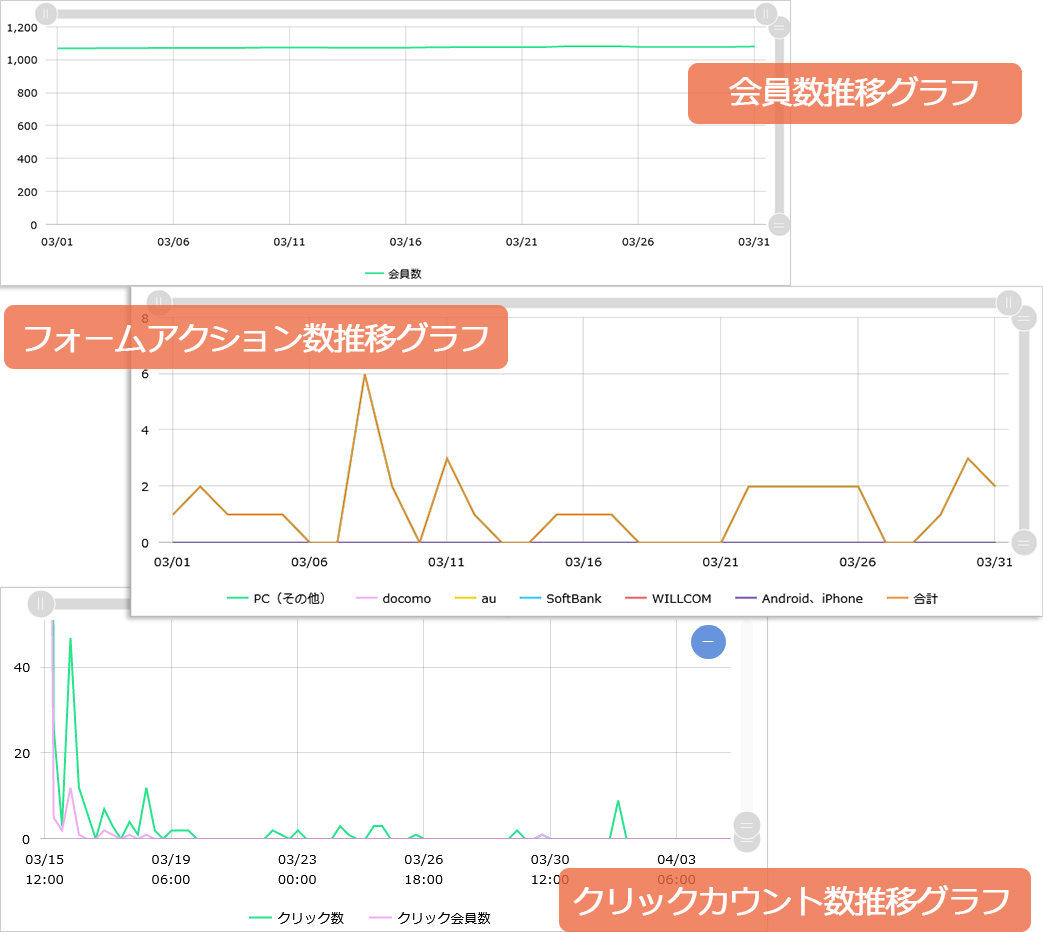Click vertical scrollbar handle of click count chart

746,826
